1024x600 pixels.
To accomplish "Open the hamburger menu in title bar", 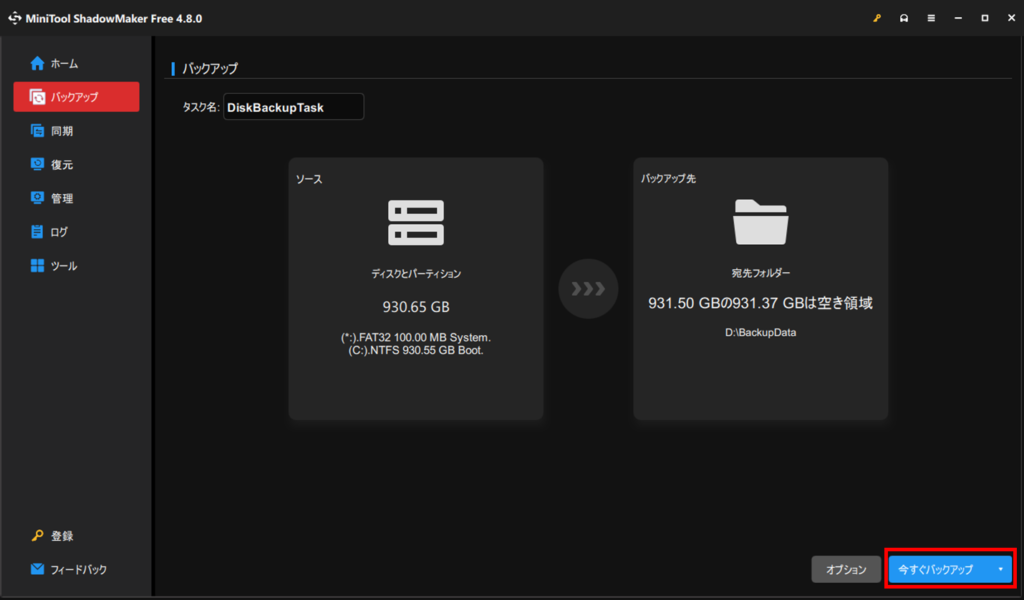I will 931,18.
